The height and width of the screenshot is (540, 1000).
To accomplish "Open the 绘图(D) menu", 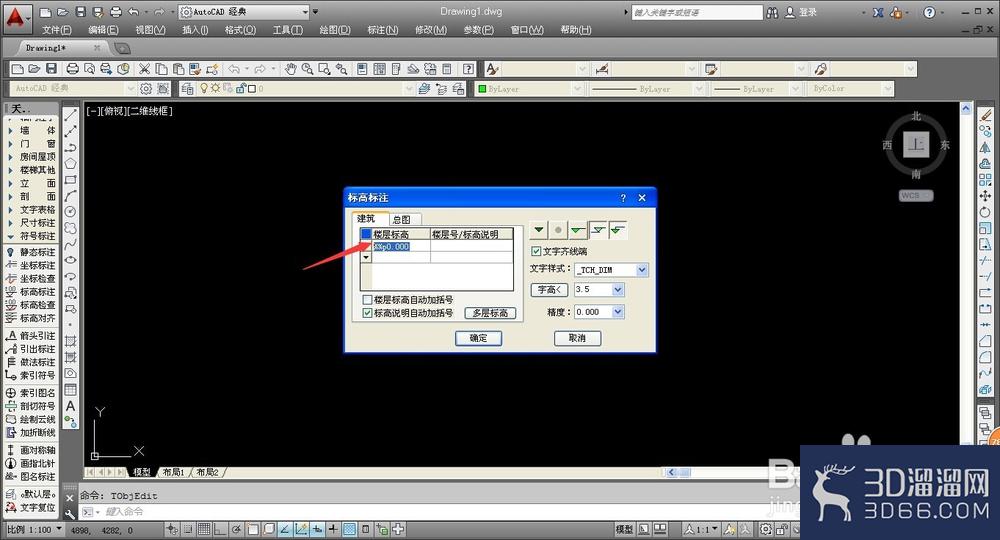I will [x=335, y=30].
